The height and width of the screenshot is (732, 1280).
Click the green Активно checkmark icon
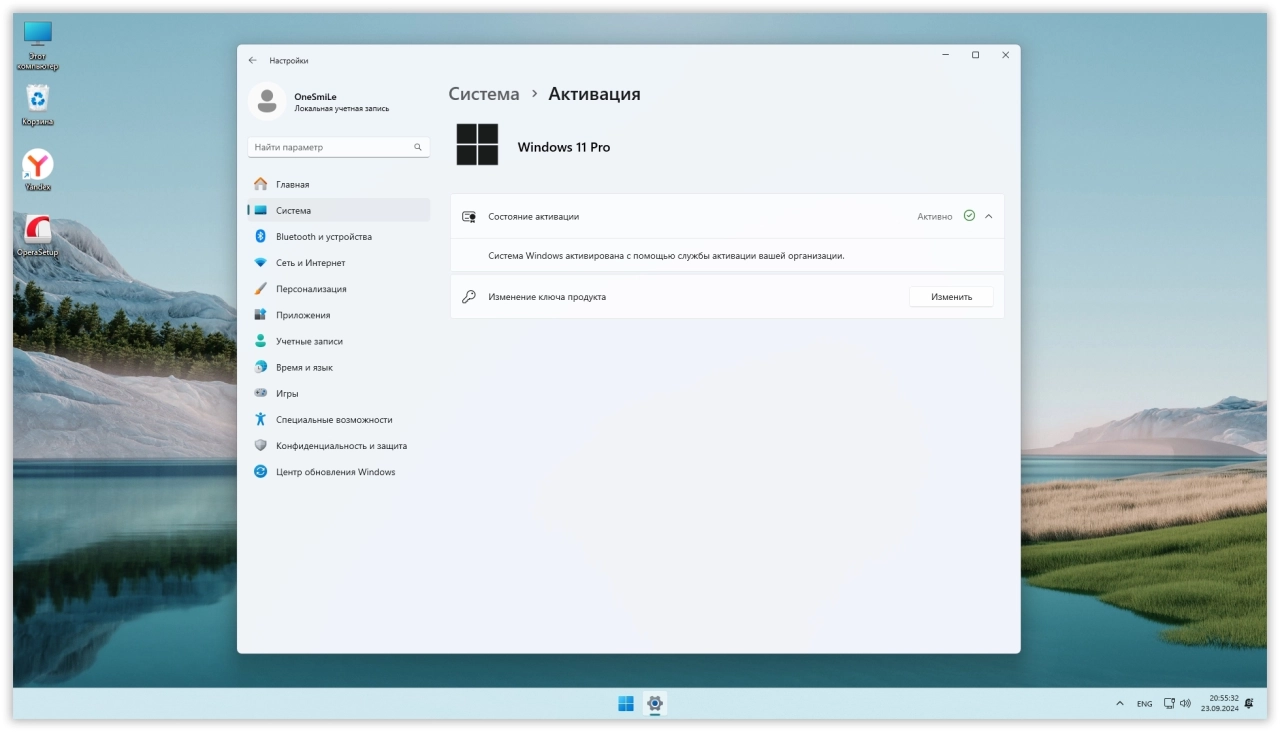[969, 216]
